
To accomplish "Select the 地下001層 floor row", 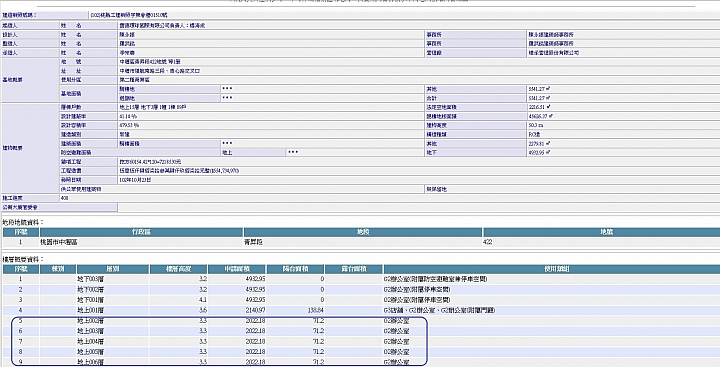I will point(361,300).
